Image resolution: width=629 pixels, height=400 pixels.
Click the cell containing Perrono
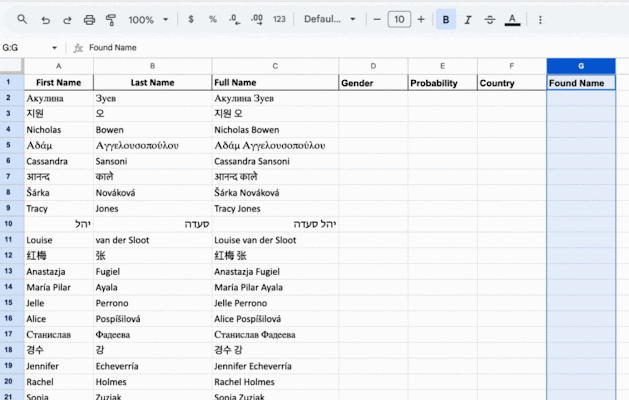tap(152, 303)
